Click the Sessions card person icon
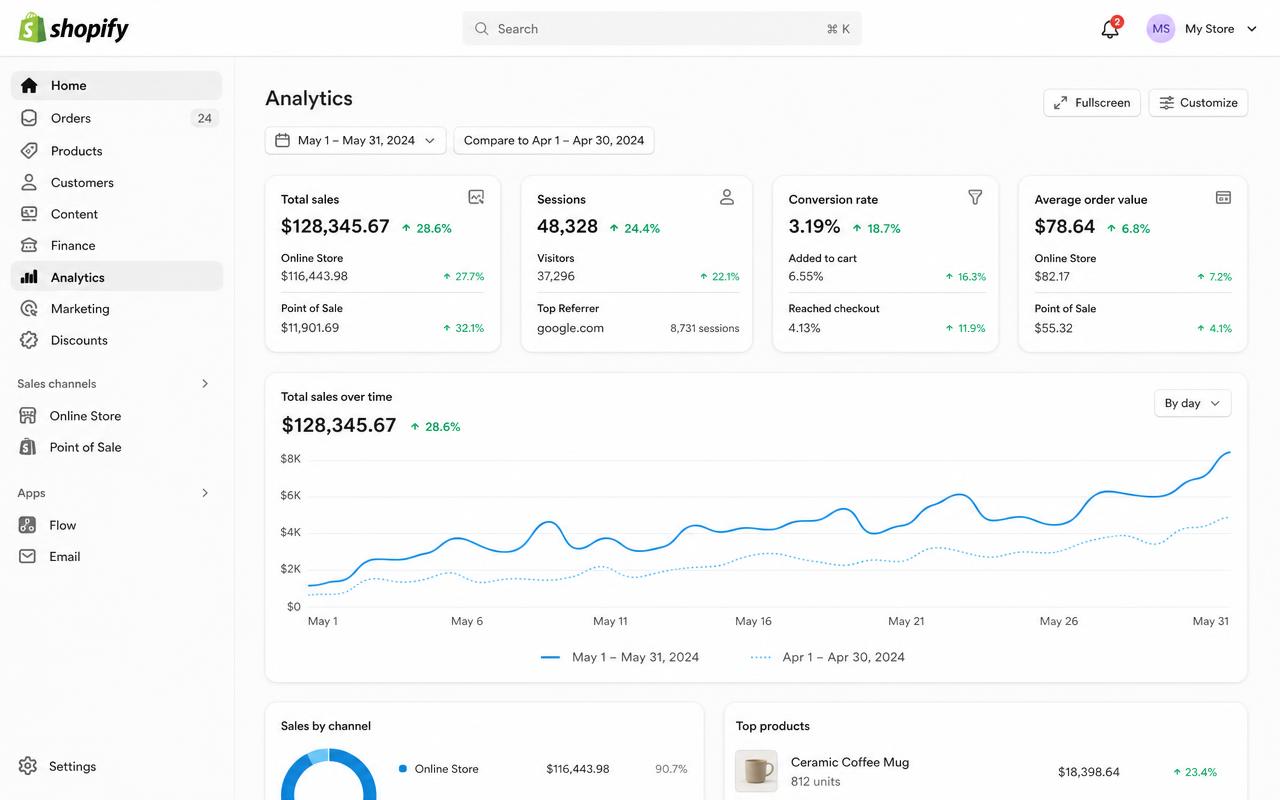Image resolution: width=1280 pixels, height=800 pixels. click(727, 198)
